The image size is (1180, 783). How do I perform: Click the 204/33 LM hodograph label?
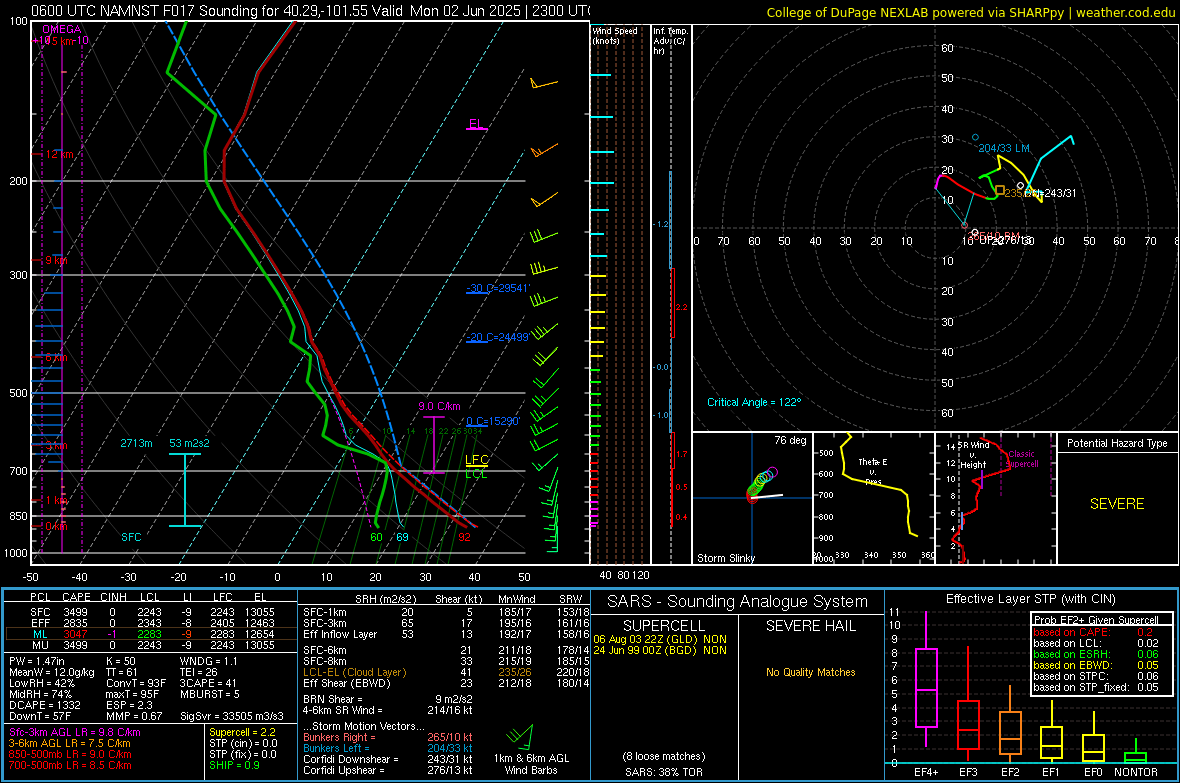[1004, 148]
